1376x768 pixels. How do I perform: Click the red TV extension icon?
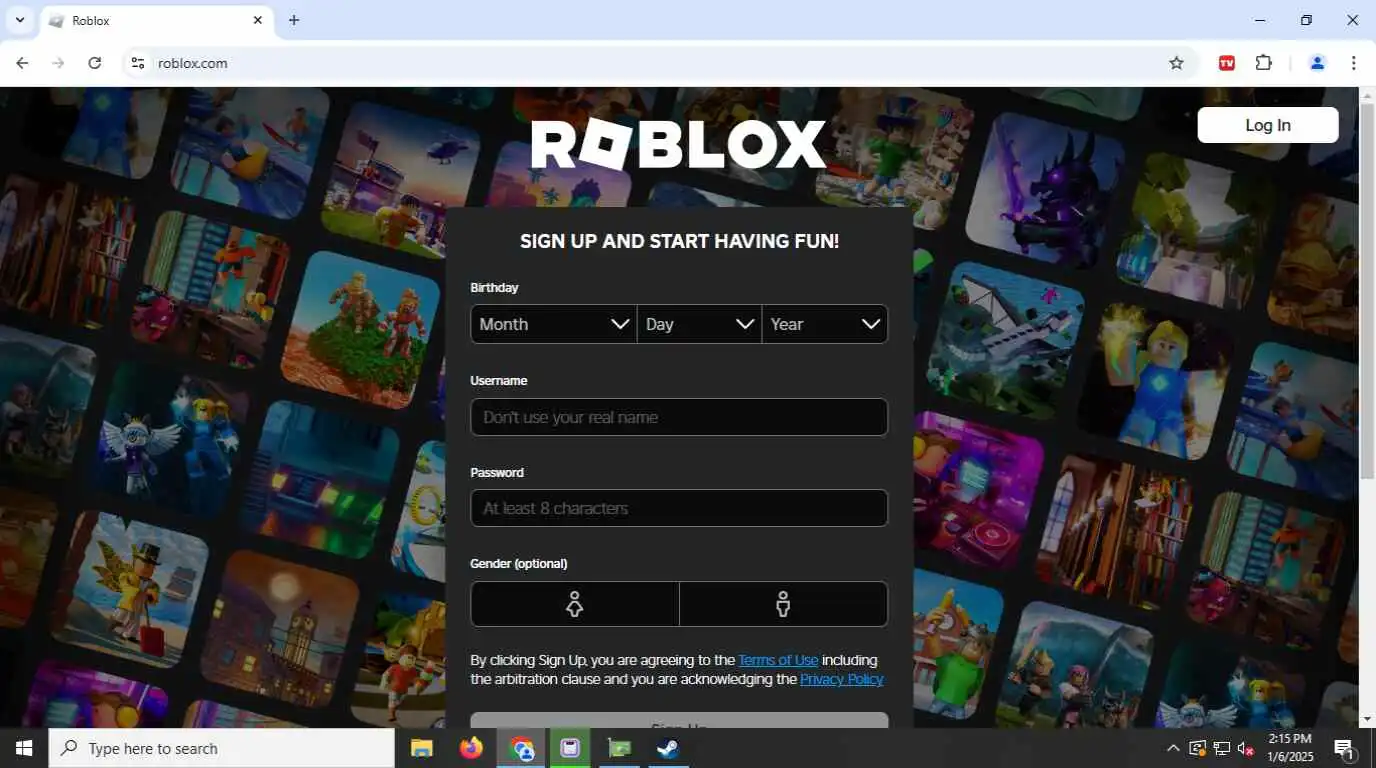1227,63
